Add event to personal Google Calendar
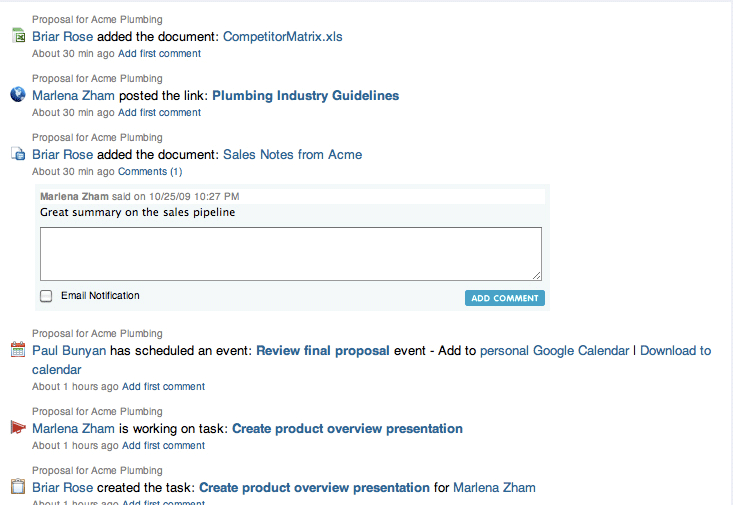The width and height of the screenshot is (733, 505). tap(555, 351)
